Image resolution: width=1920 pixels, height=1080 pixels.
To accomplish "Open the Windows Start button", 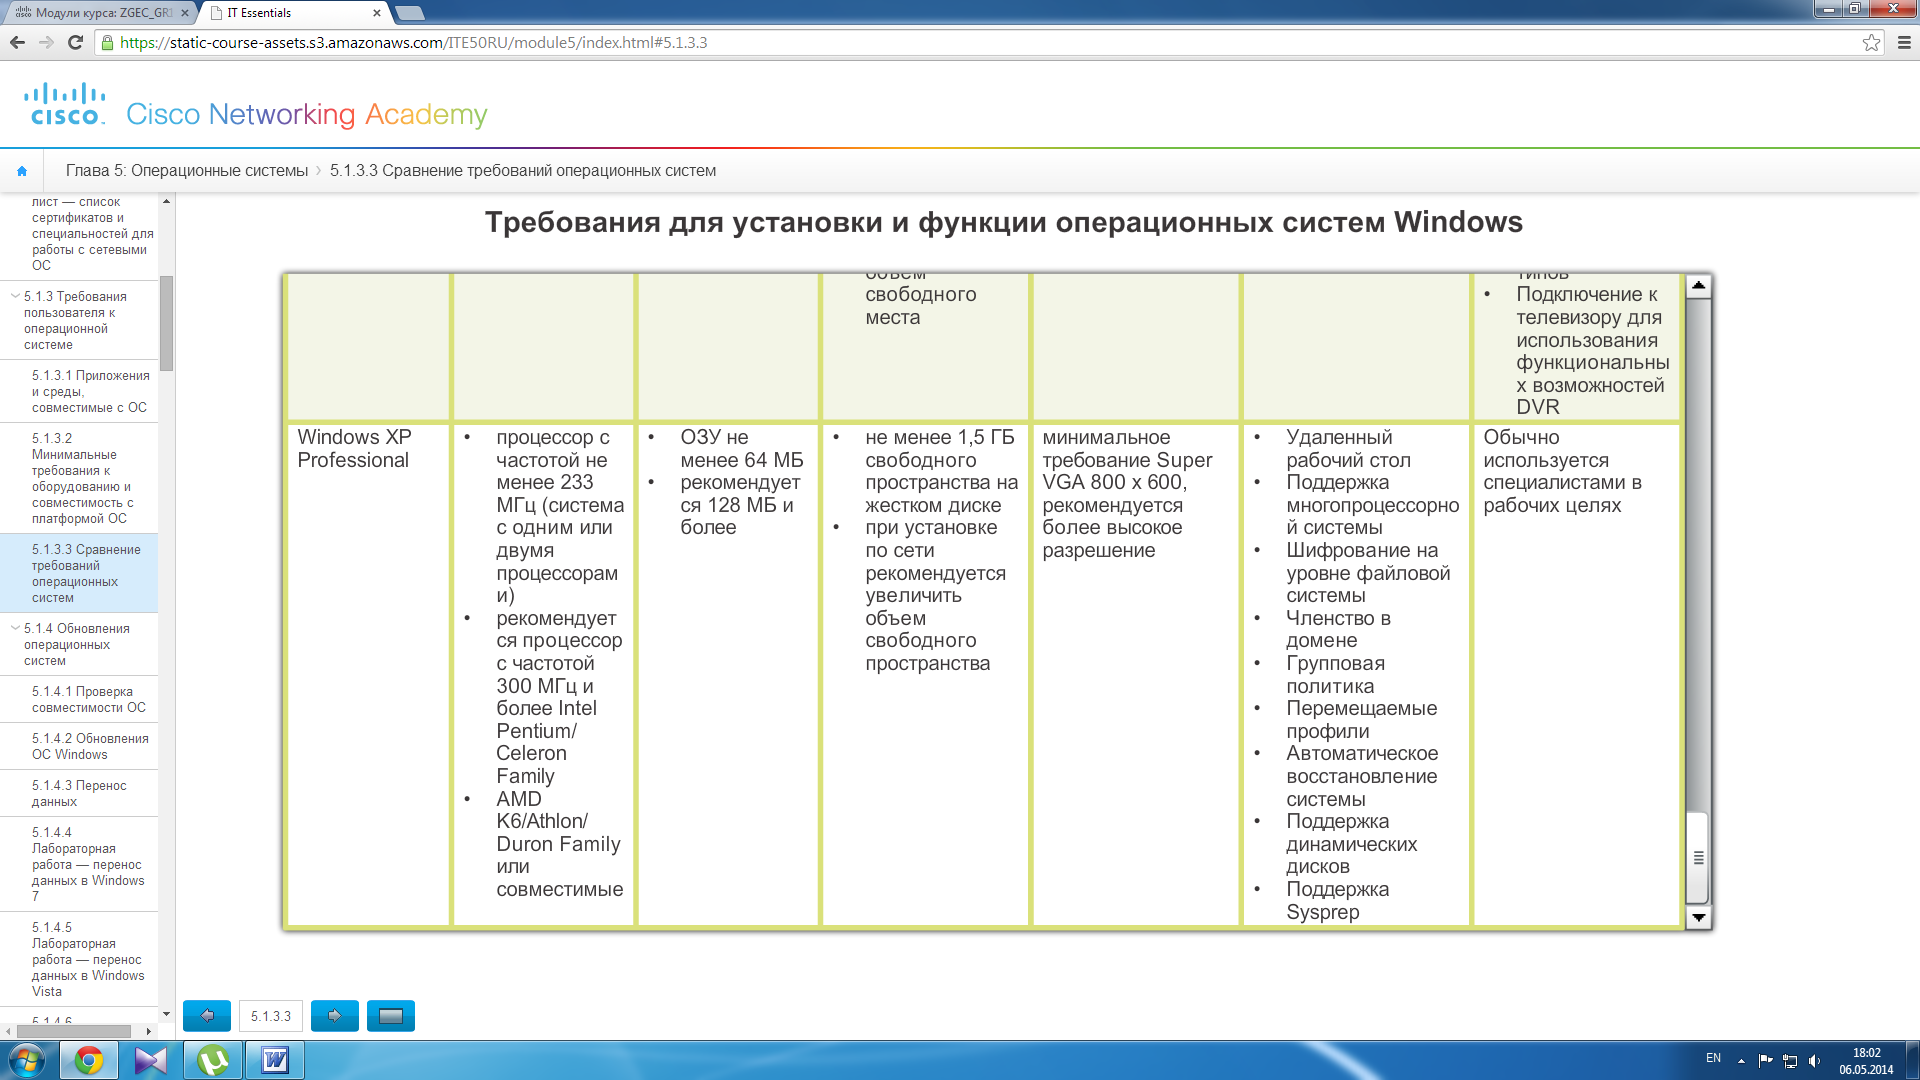I will click(x=27, y=1060).
